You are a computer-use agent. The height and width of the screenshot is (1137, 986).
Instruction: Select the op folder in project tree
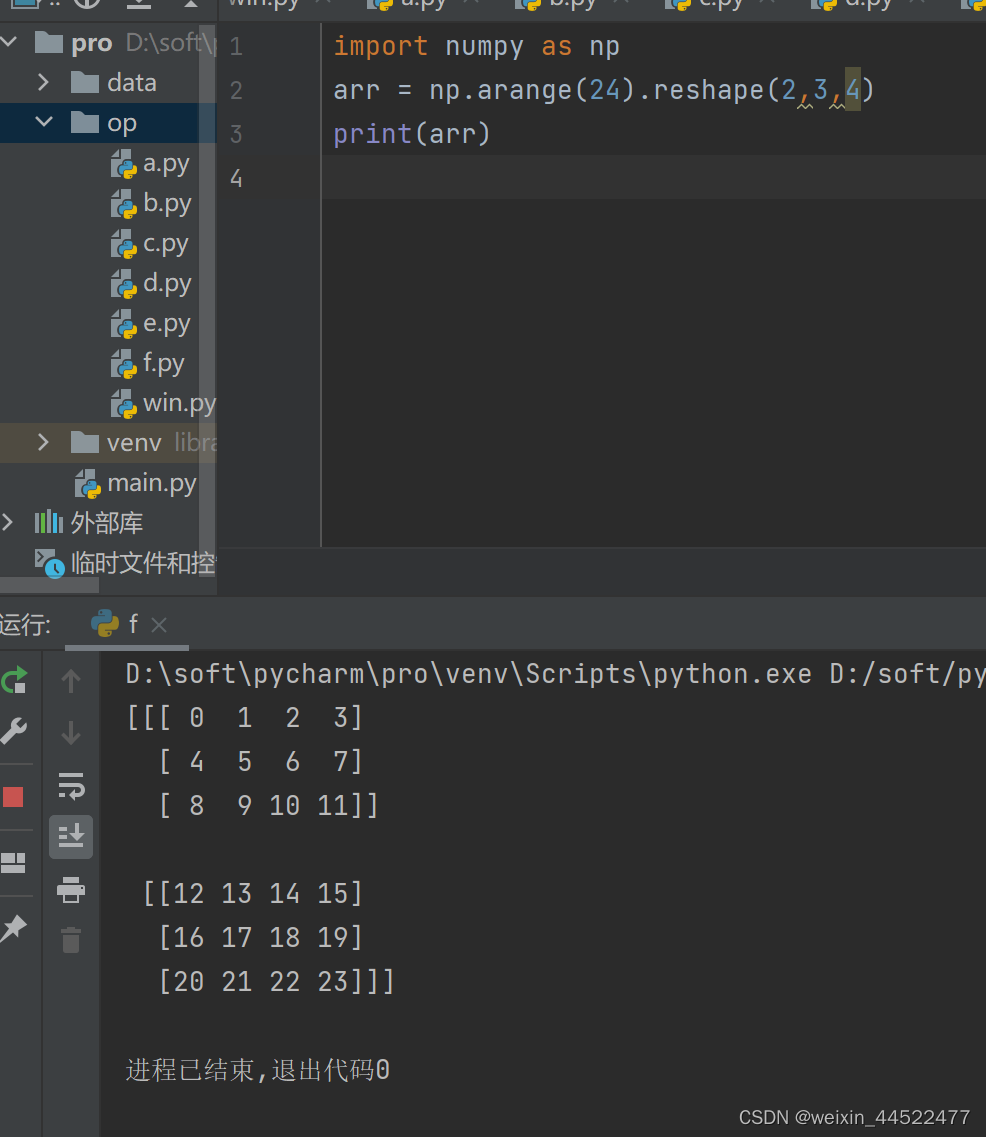pos(108,123)
